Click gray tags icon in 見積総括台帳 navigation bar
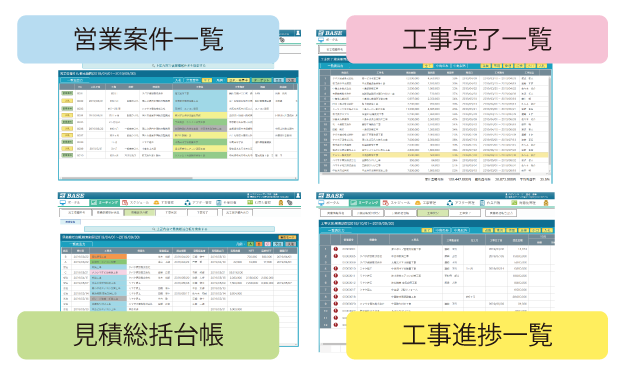Viewport: 625px width, 372px height. [289, 203]
